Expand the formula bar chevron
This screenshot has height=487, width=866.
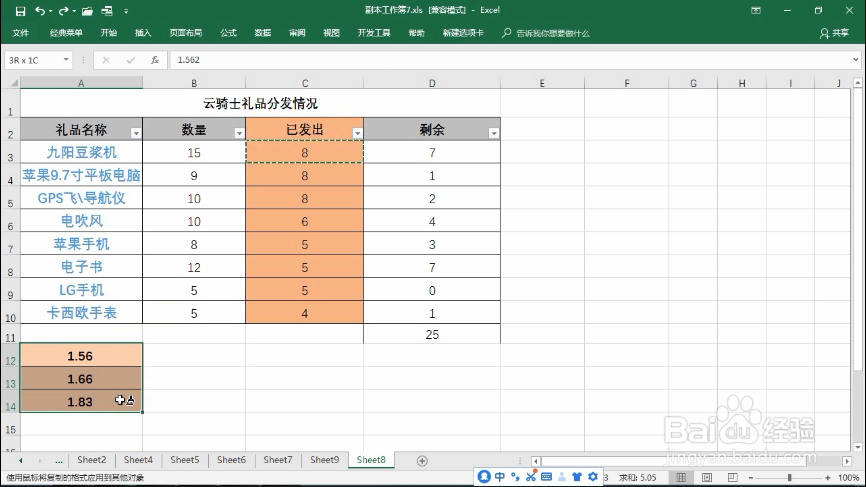pyautogui.click(x=856, y=60)
